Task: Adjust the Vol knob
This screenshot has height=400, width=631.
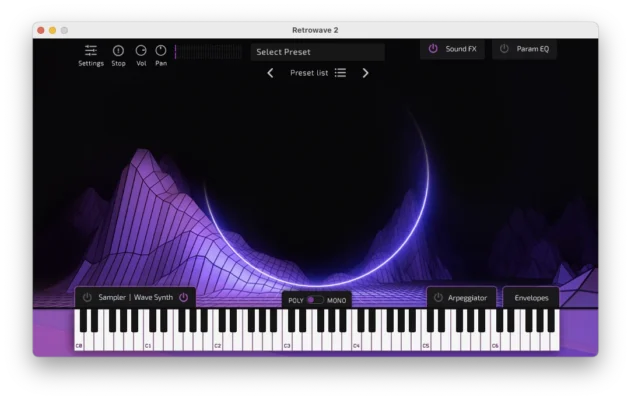Action: point(141,51)
